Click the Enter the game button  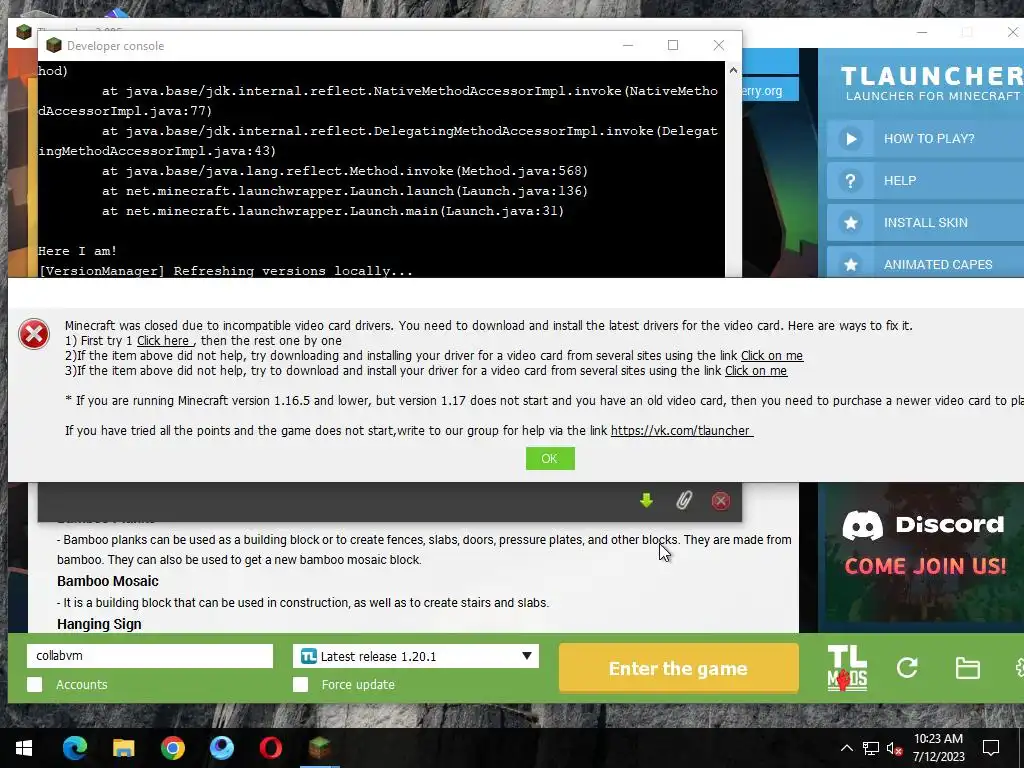(679, 668)
